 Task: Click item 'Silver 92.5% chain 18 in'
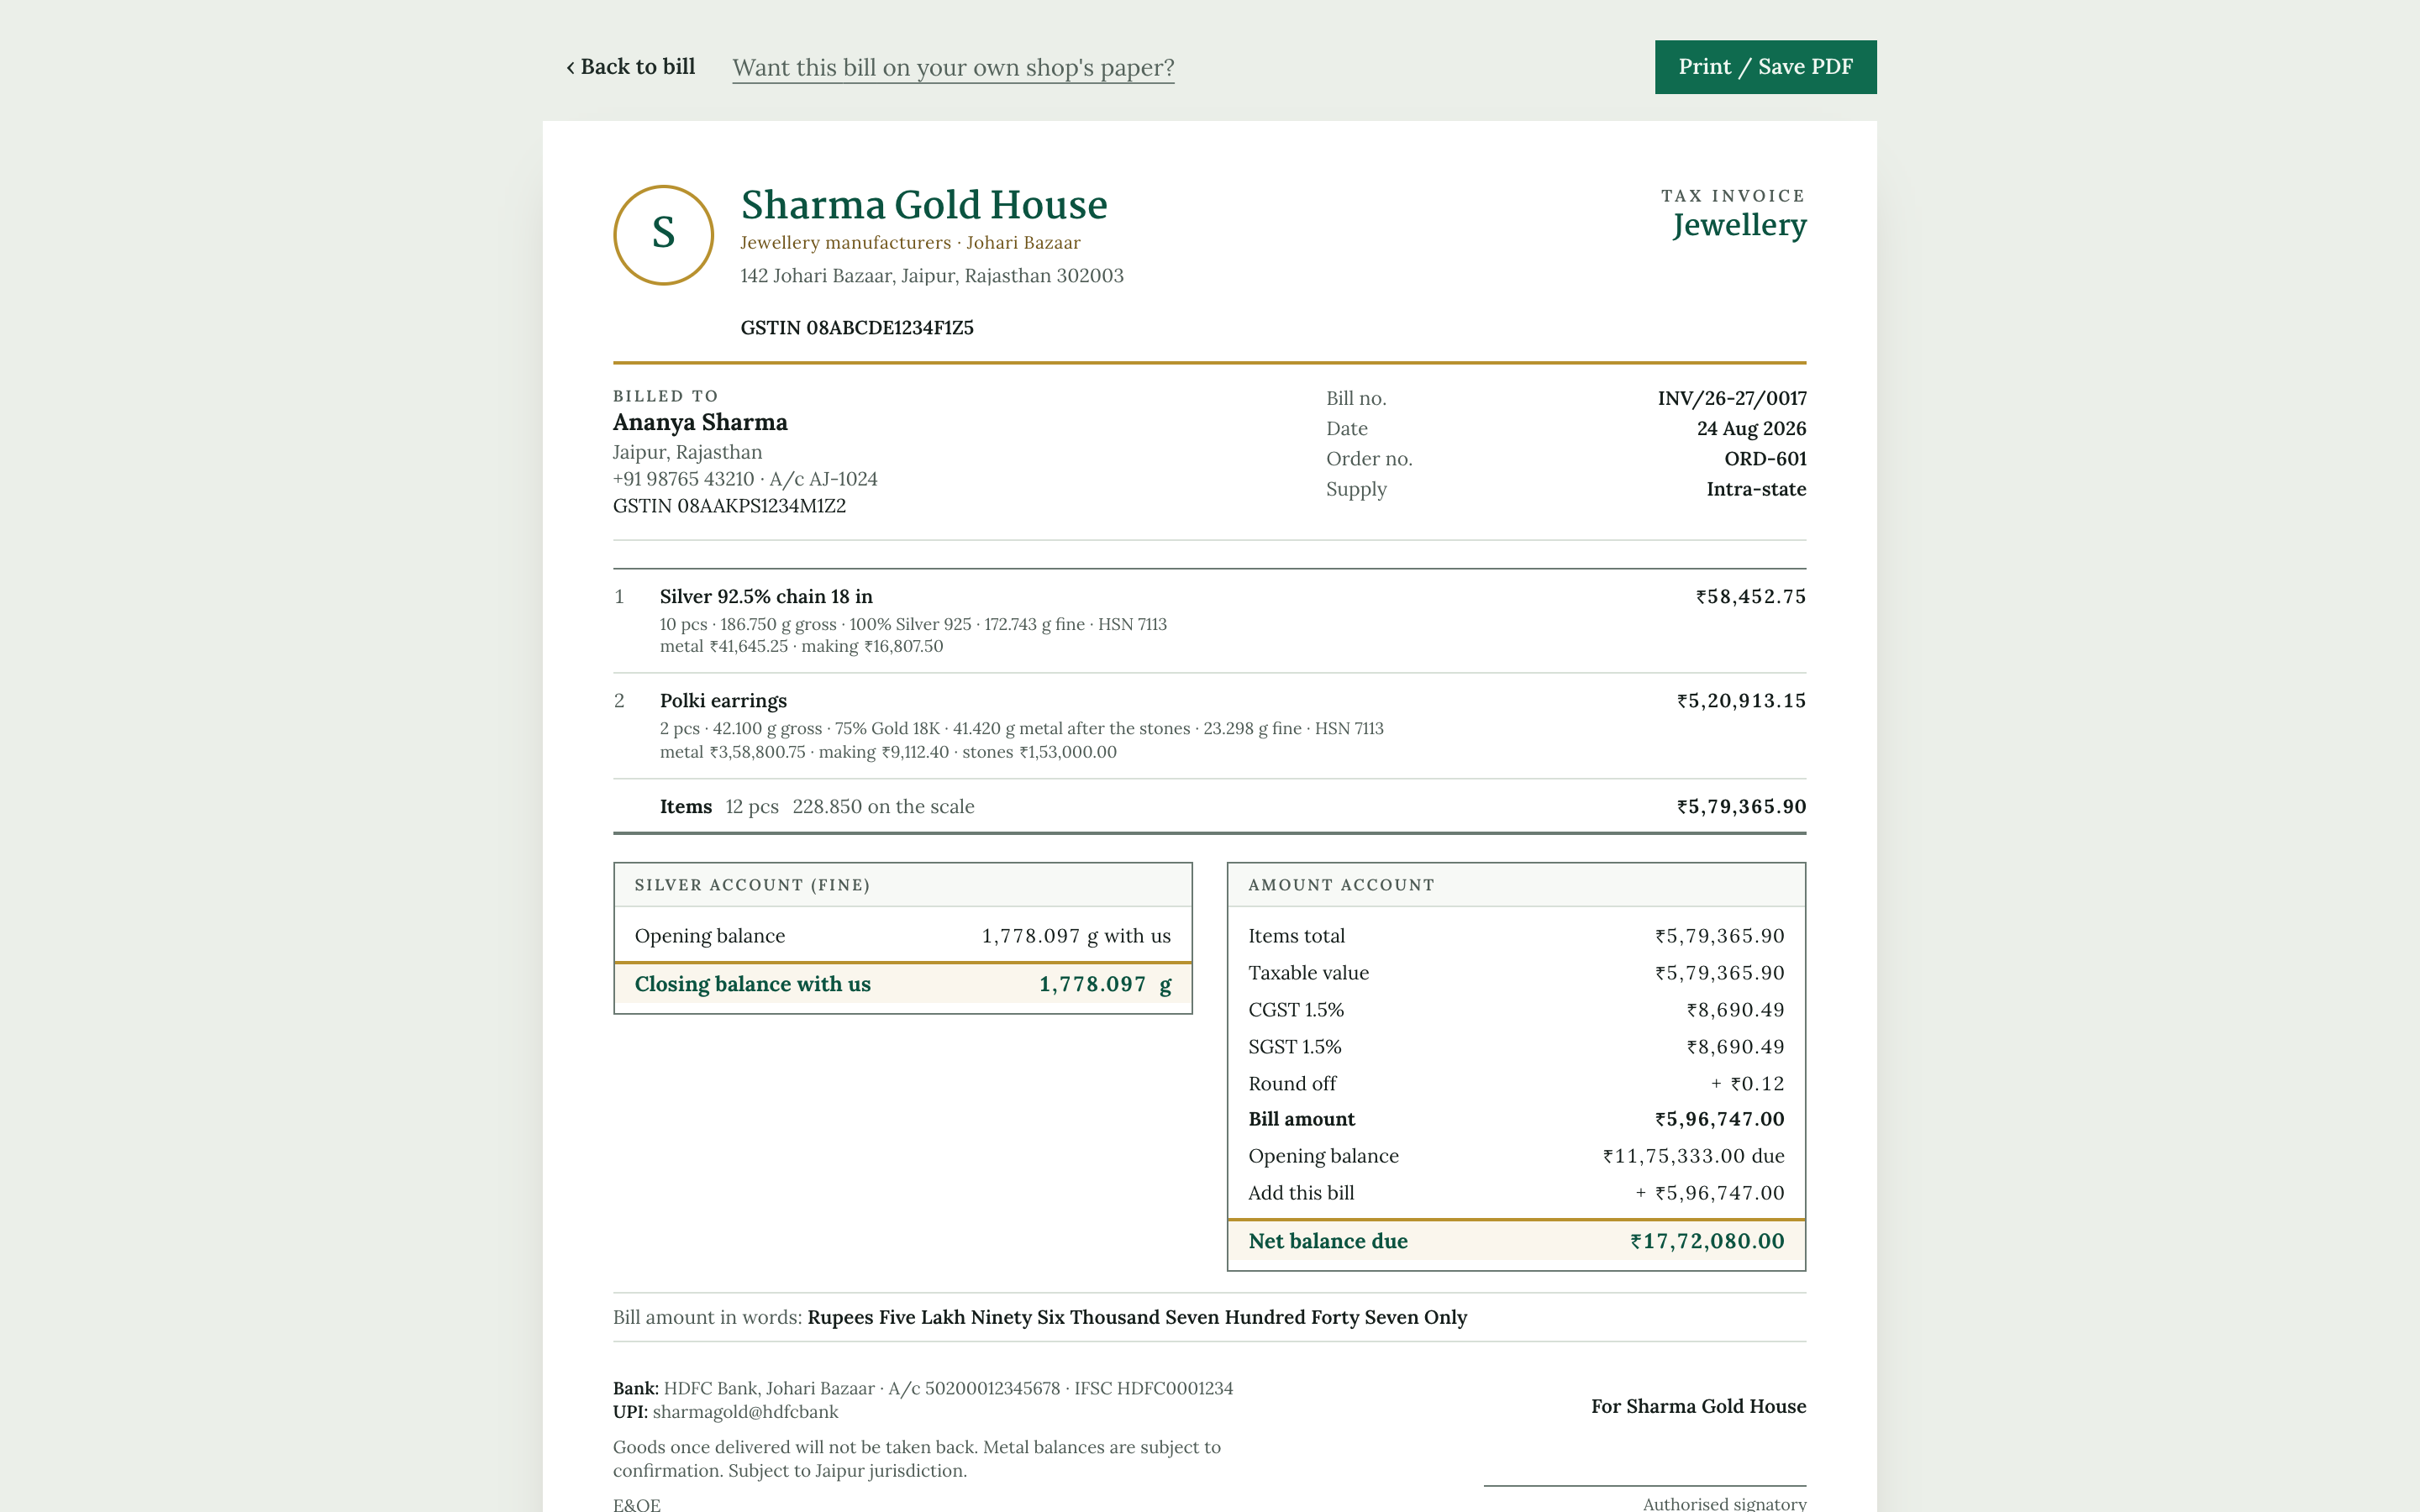tap(766, 597)
